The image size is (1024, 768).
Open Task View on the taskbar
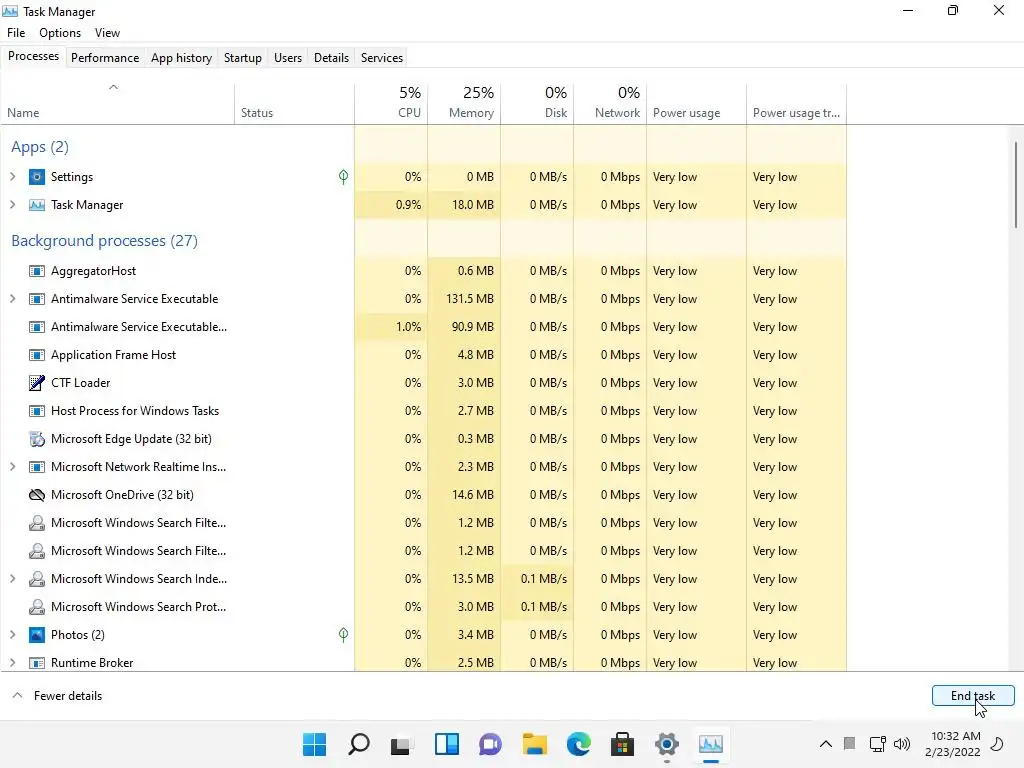[x=402, y=745]
